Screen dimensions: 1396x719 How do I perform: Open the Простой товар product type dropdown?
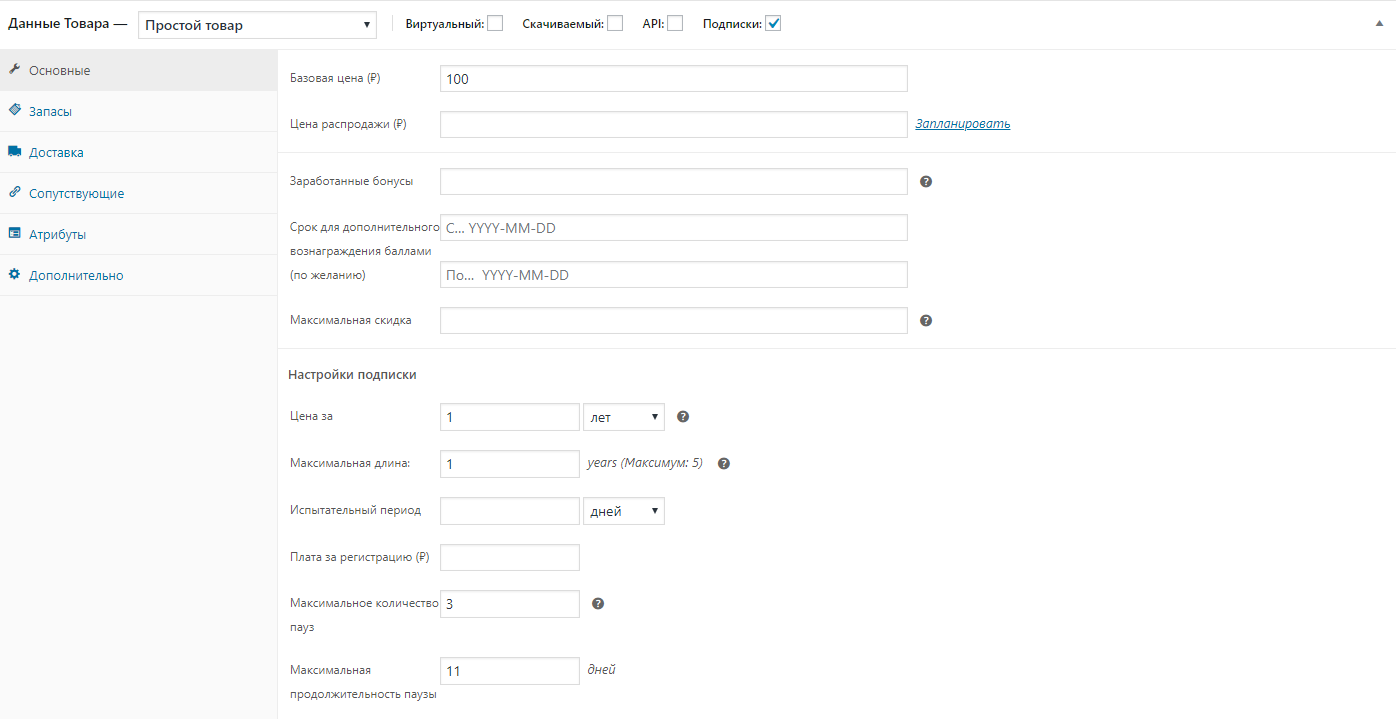[x=257, y=25]
